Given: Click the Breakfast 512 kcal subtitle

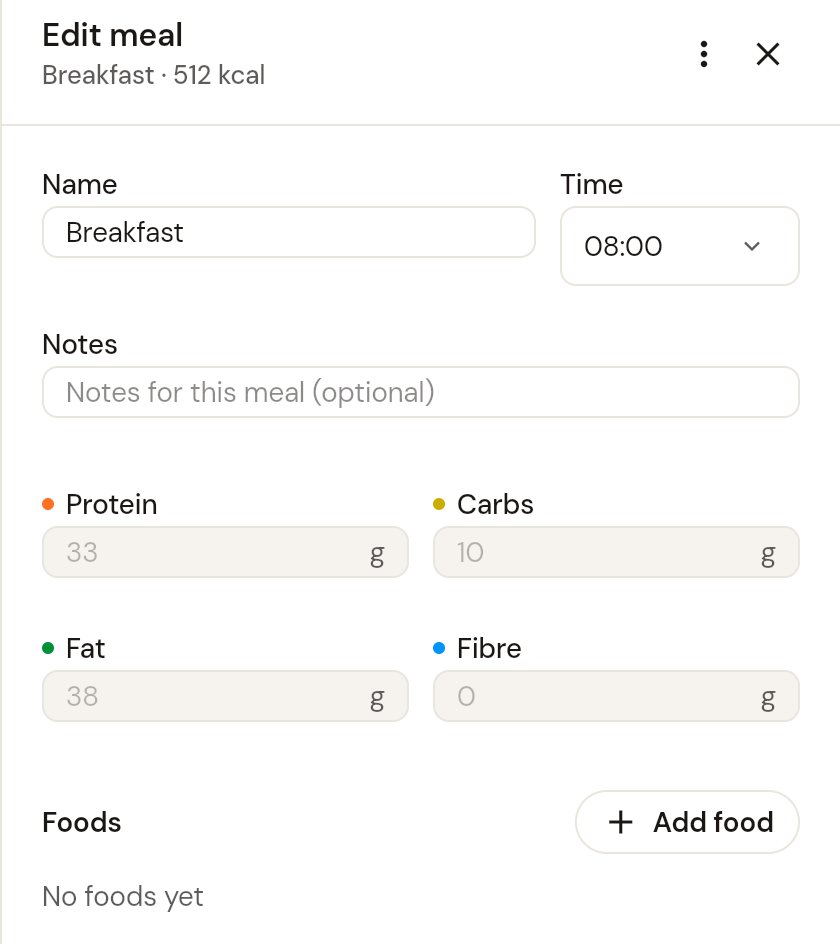Looking at the screenshot, I should coord(154,75).
